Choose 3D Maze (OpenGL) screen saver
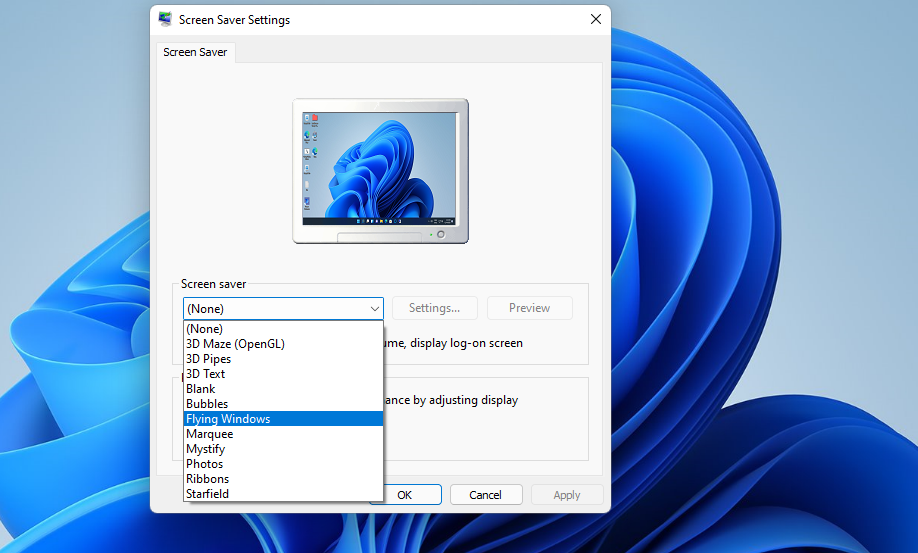This screenshot has width=918, height=553. coord(283,344)
